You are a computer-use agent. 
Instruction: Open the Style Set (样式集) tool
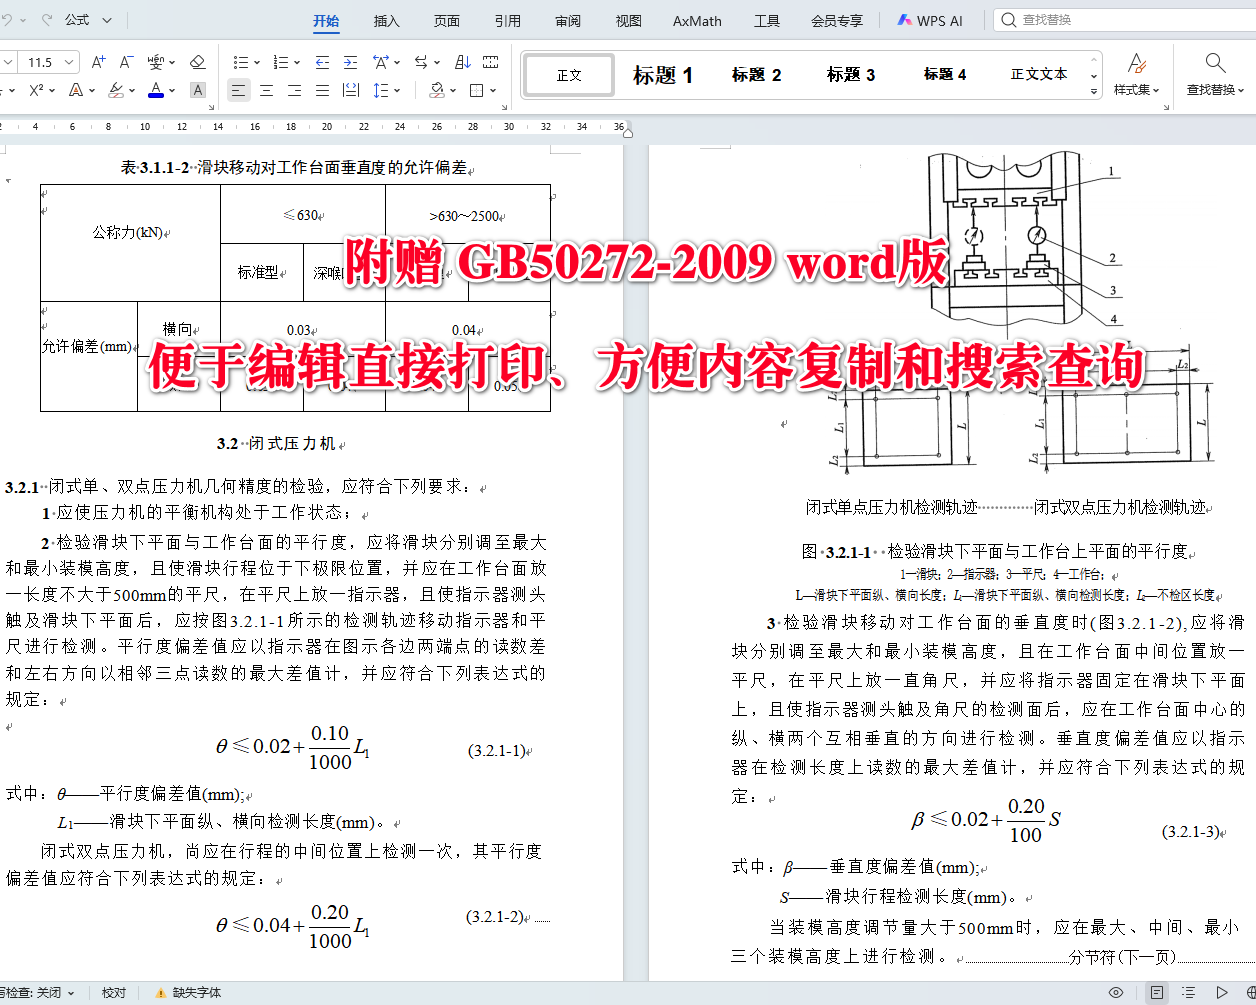click(x=1137, y=74)
